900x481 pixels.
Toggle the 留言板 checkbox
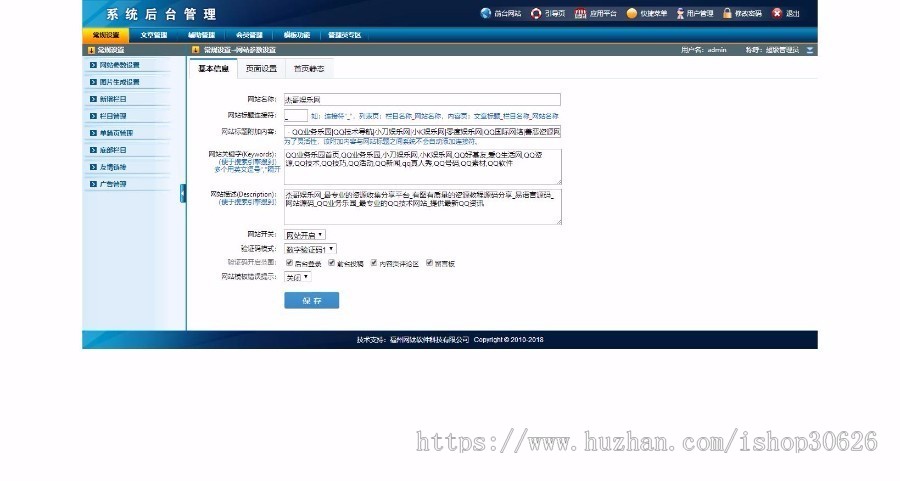(x=429, y=263)
